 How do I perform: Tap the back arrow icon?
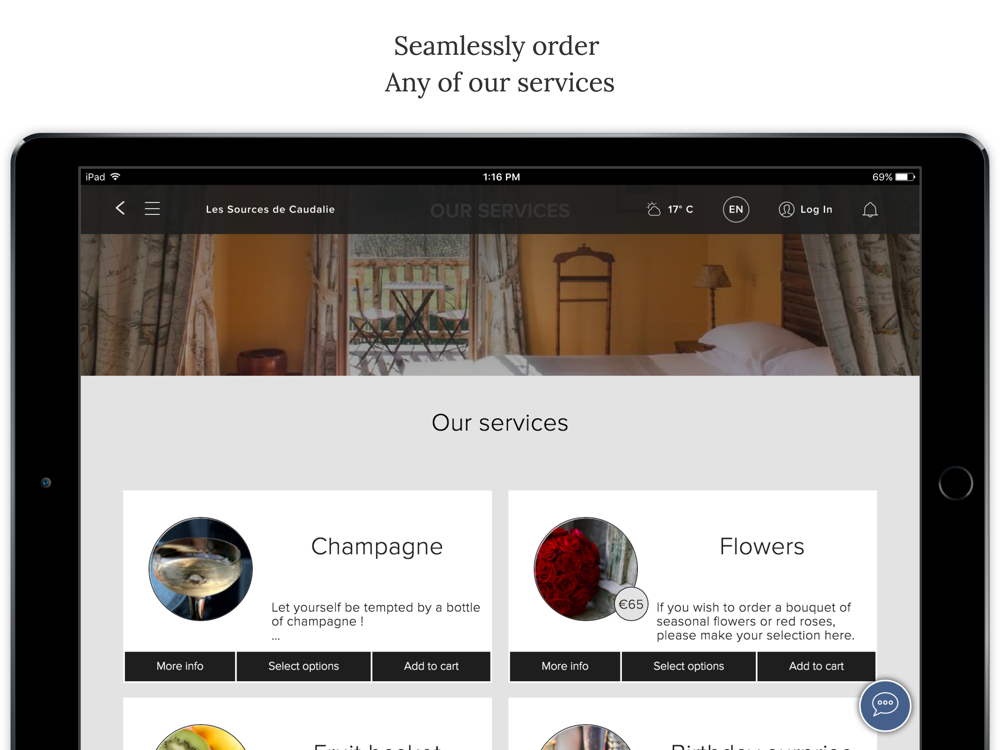120,208
